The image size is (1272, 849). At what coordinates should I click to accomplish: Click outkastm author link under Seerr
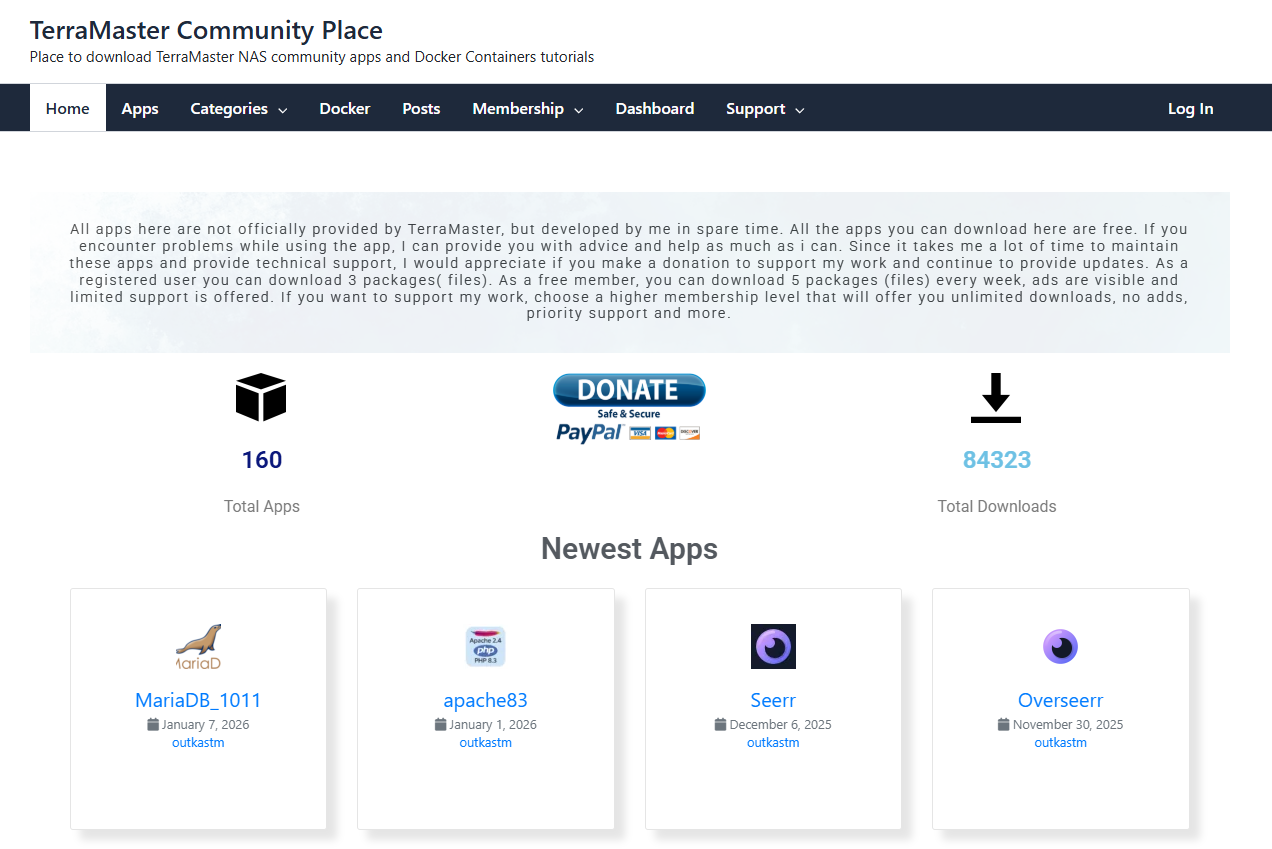click(x=773, y=743)
